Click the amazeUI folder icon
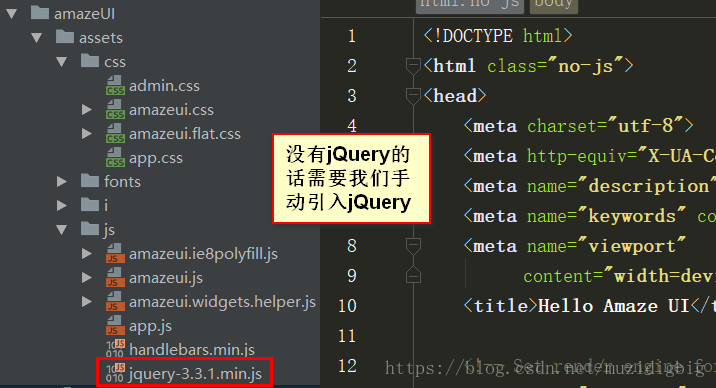This screenshot has height=388, width=716. click(40, 12)
